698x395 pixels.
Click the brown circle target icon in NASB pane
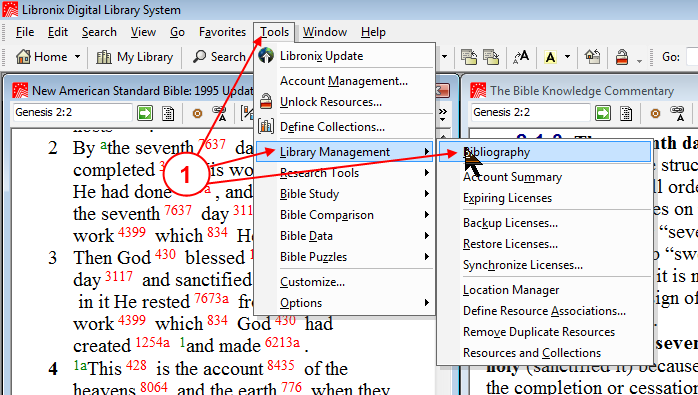197,113
